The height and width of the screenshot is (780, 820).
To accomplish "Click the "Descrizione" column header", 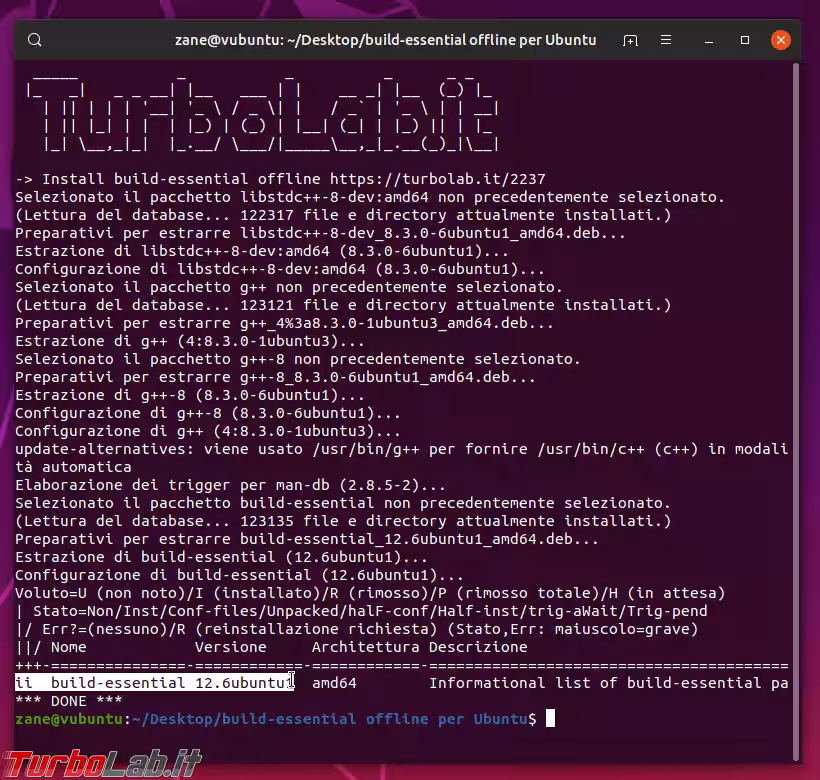I will click(478, 647).
